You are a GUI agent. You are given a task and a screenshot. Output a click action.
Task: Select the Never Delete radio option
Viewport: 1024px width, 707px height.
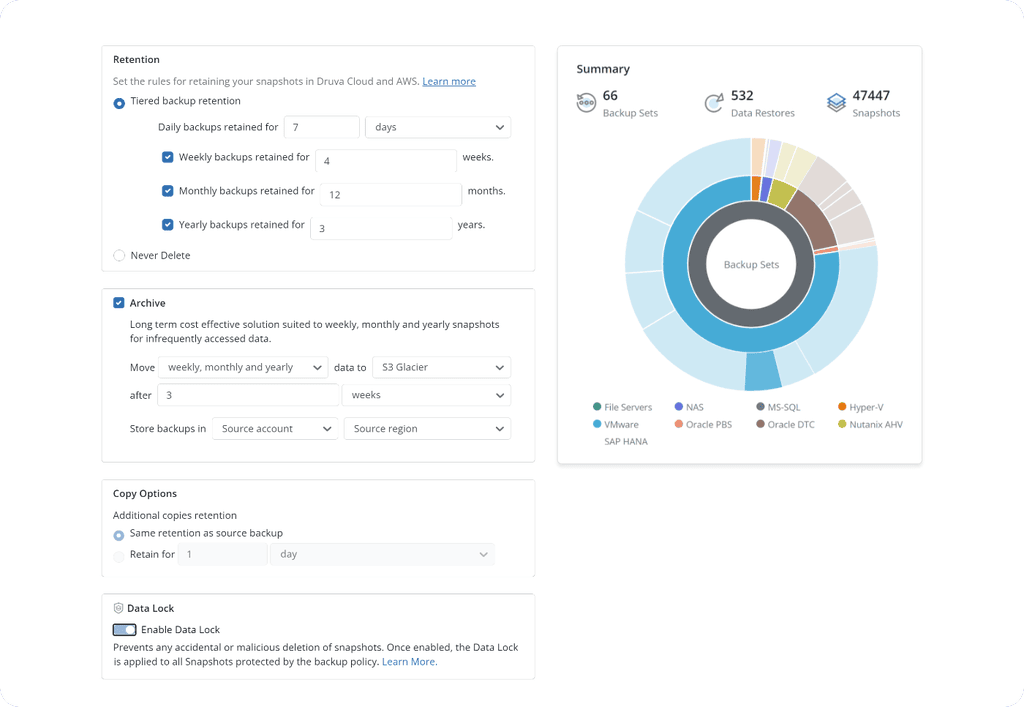pyautogui.click(x=119, y=255)
